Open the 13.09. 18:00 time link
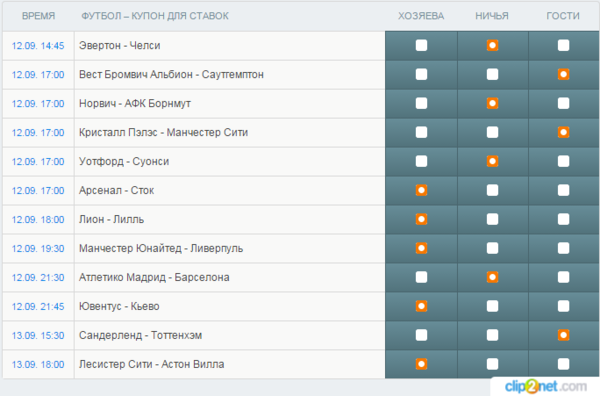600x396 pixels. [x=38, y=365]
